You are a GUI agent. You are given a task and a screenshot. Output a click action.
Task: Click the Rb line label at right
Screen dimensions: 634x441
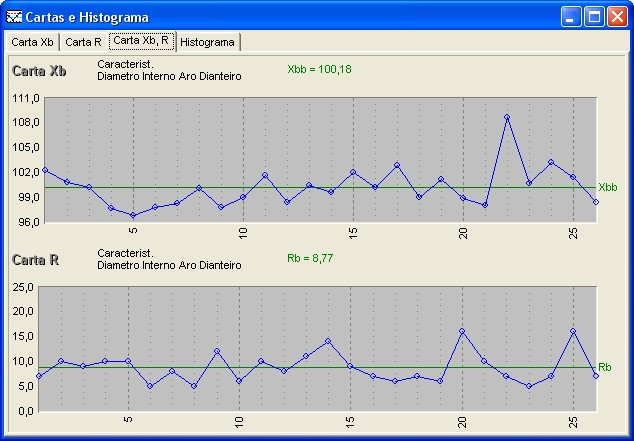coord(604,367)
